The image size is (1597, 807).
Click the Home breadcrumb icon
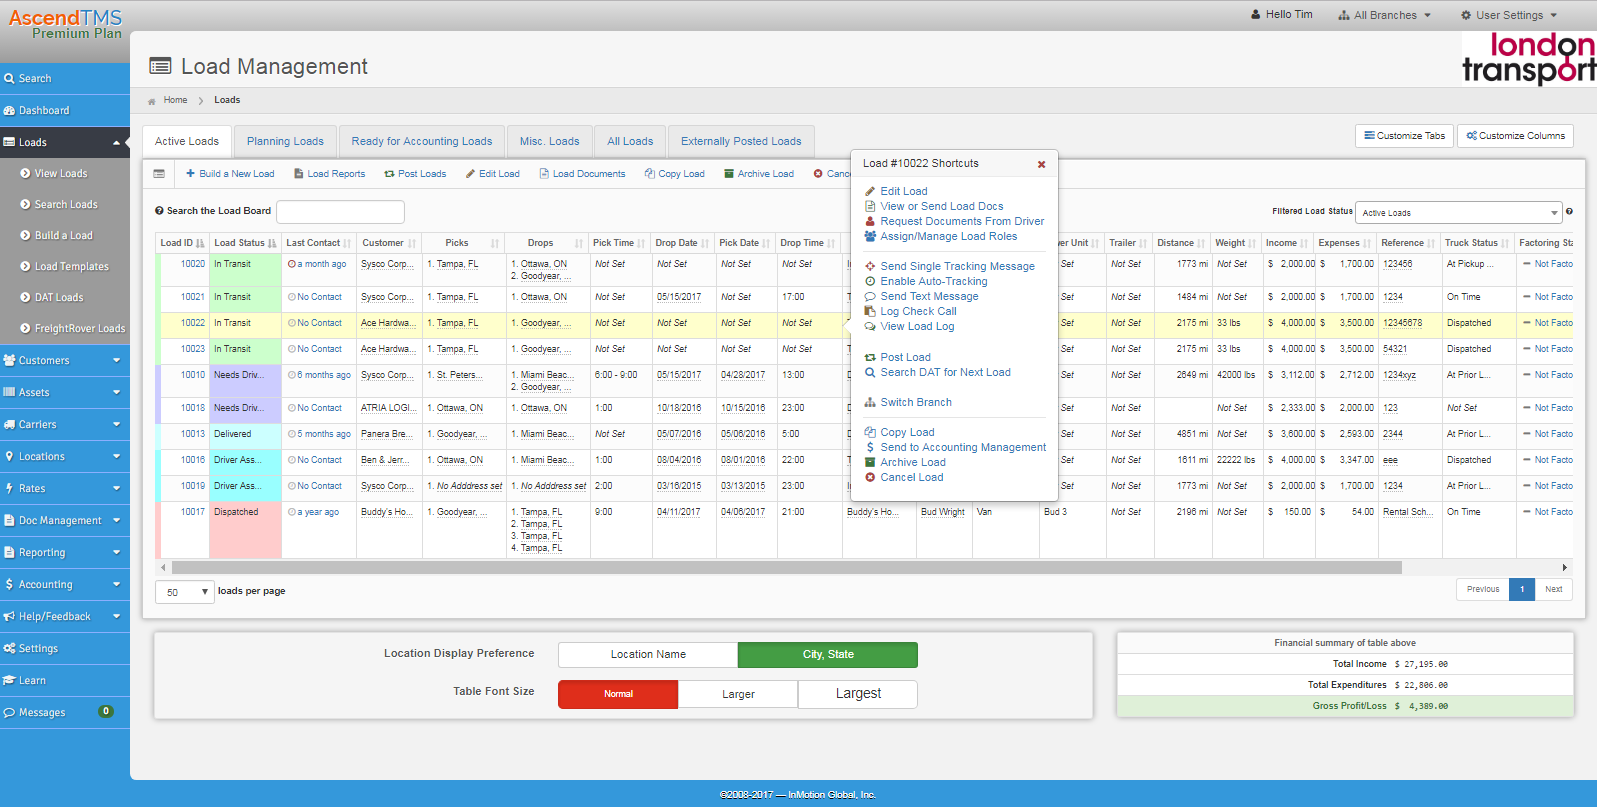click(x=152, y=101)
